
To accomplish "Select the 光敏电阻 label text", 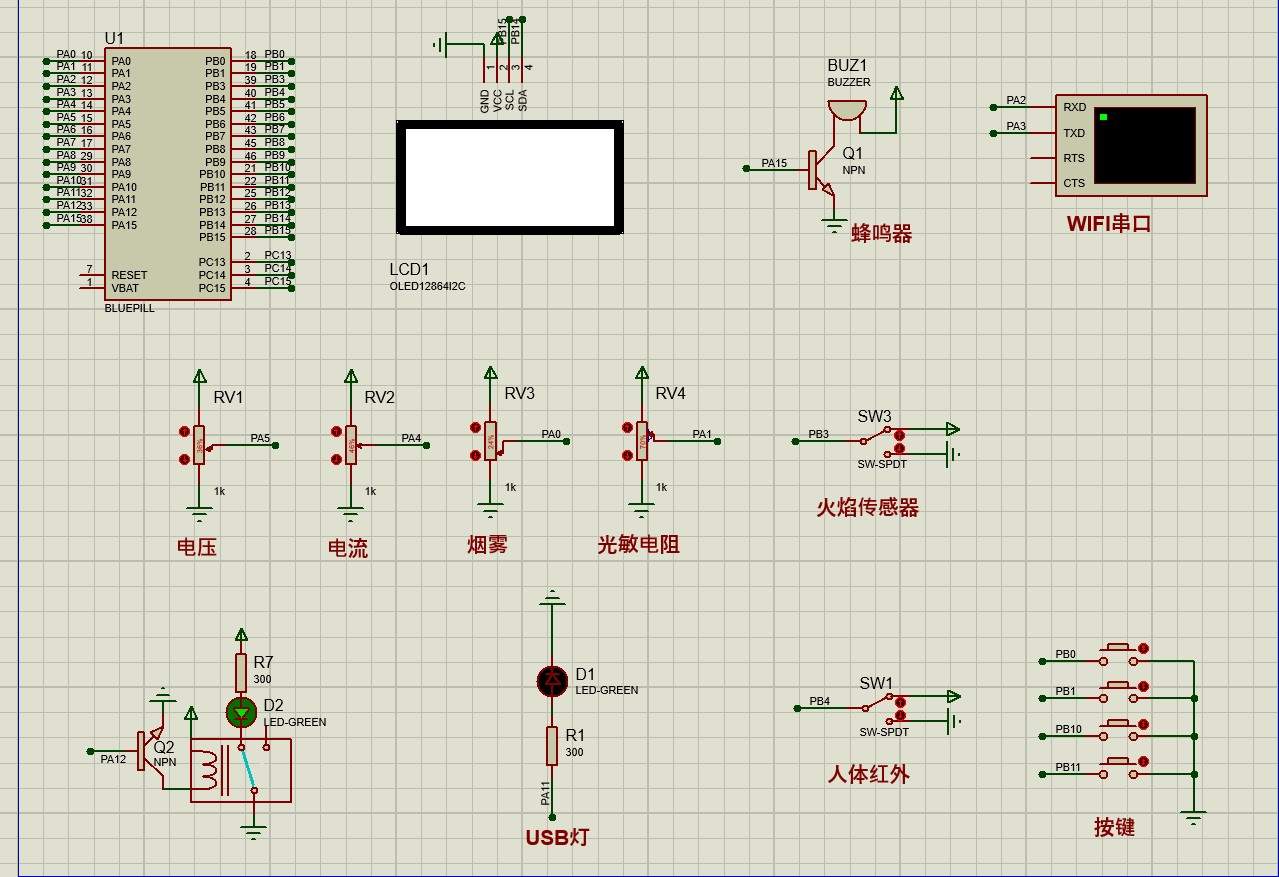I will [638, 545].
